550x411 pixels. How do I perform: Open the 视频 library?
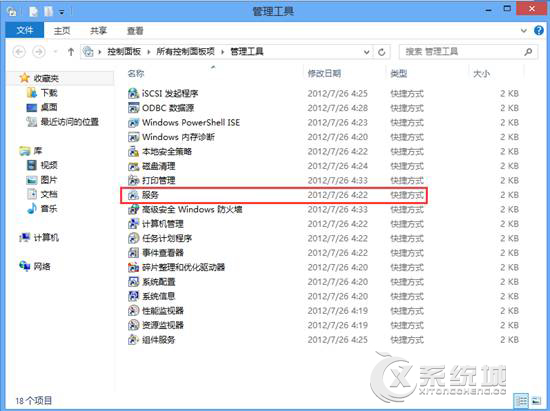[49, 165]
